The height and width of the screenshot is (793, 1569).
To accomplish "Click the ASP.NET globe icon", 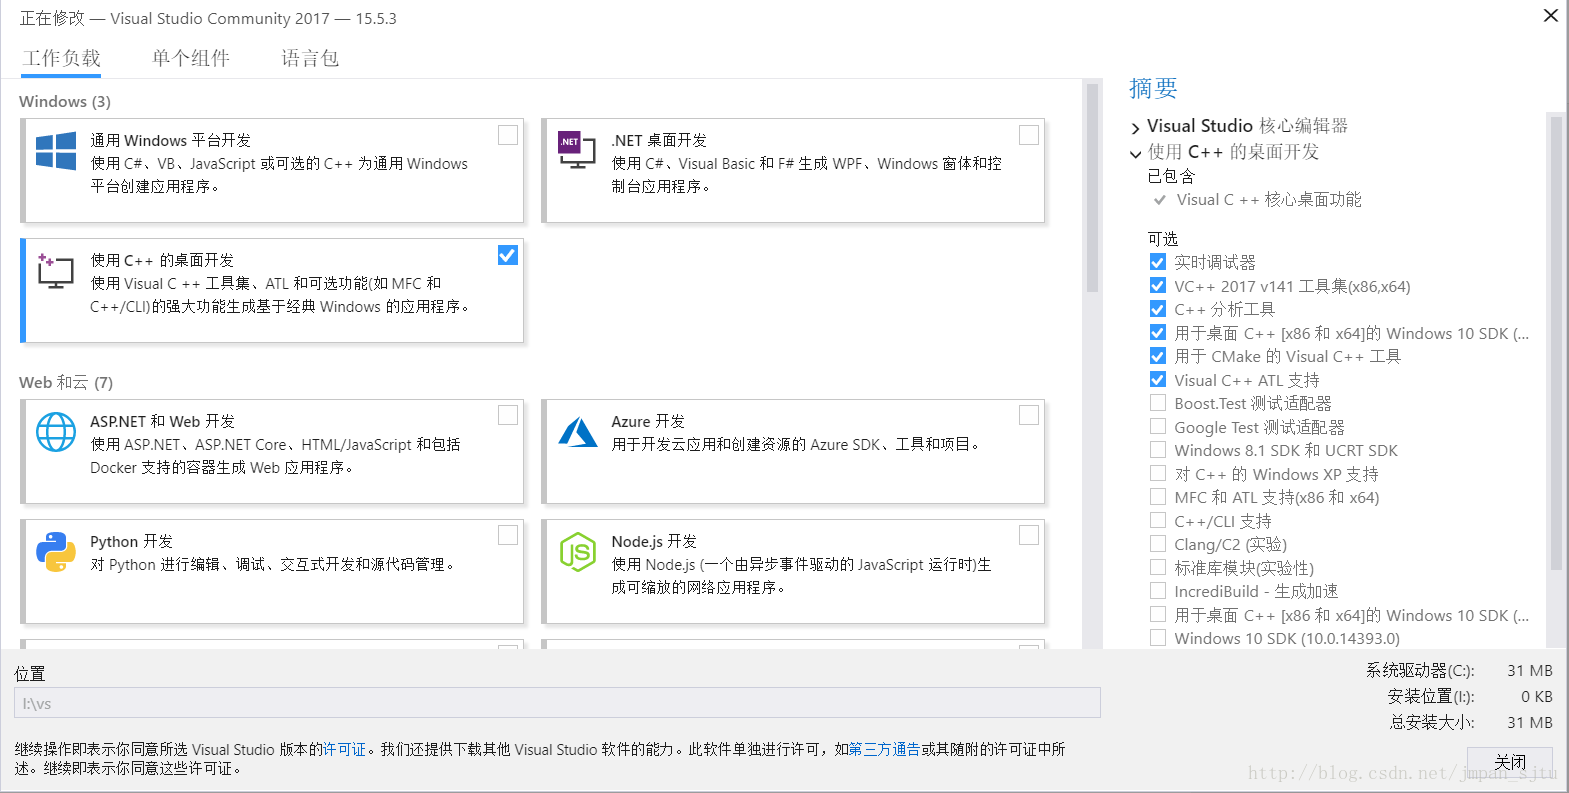I will 56,432.
